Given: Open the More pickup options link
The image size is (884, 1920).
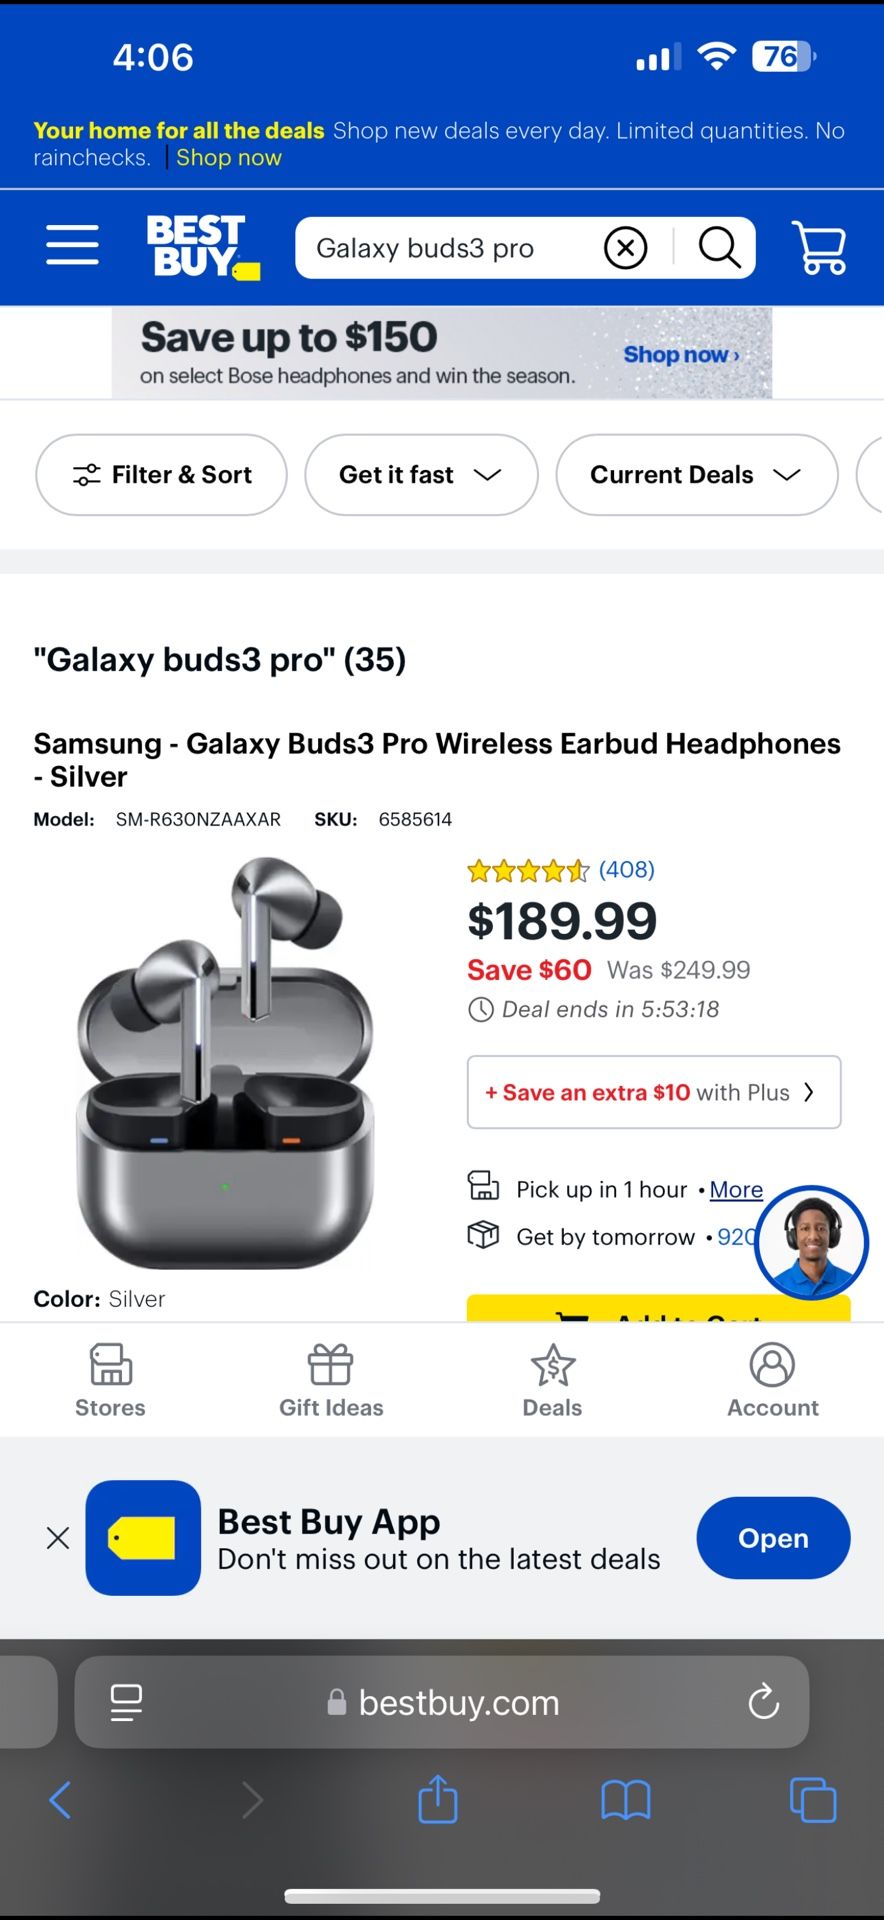Looking at the screenshot, I should pos(736,1189).
